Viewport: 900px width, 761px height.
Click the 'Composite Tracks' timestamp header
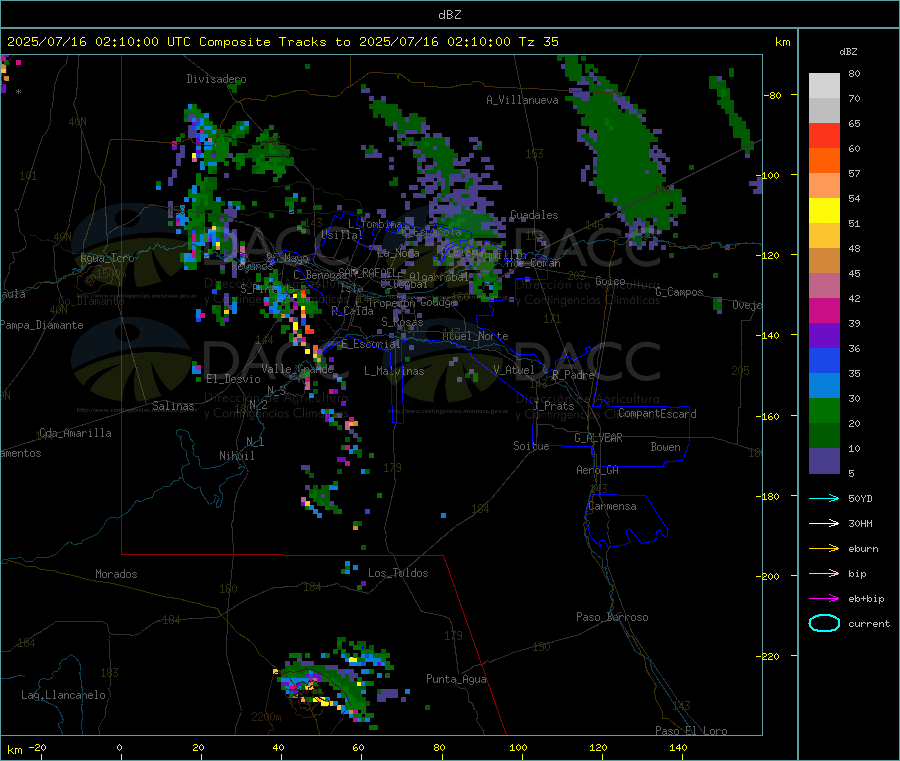pos(282,42)
